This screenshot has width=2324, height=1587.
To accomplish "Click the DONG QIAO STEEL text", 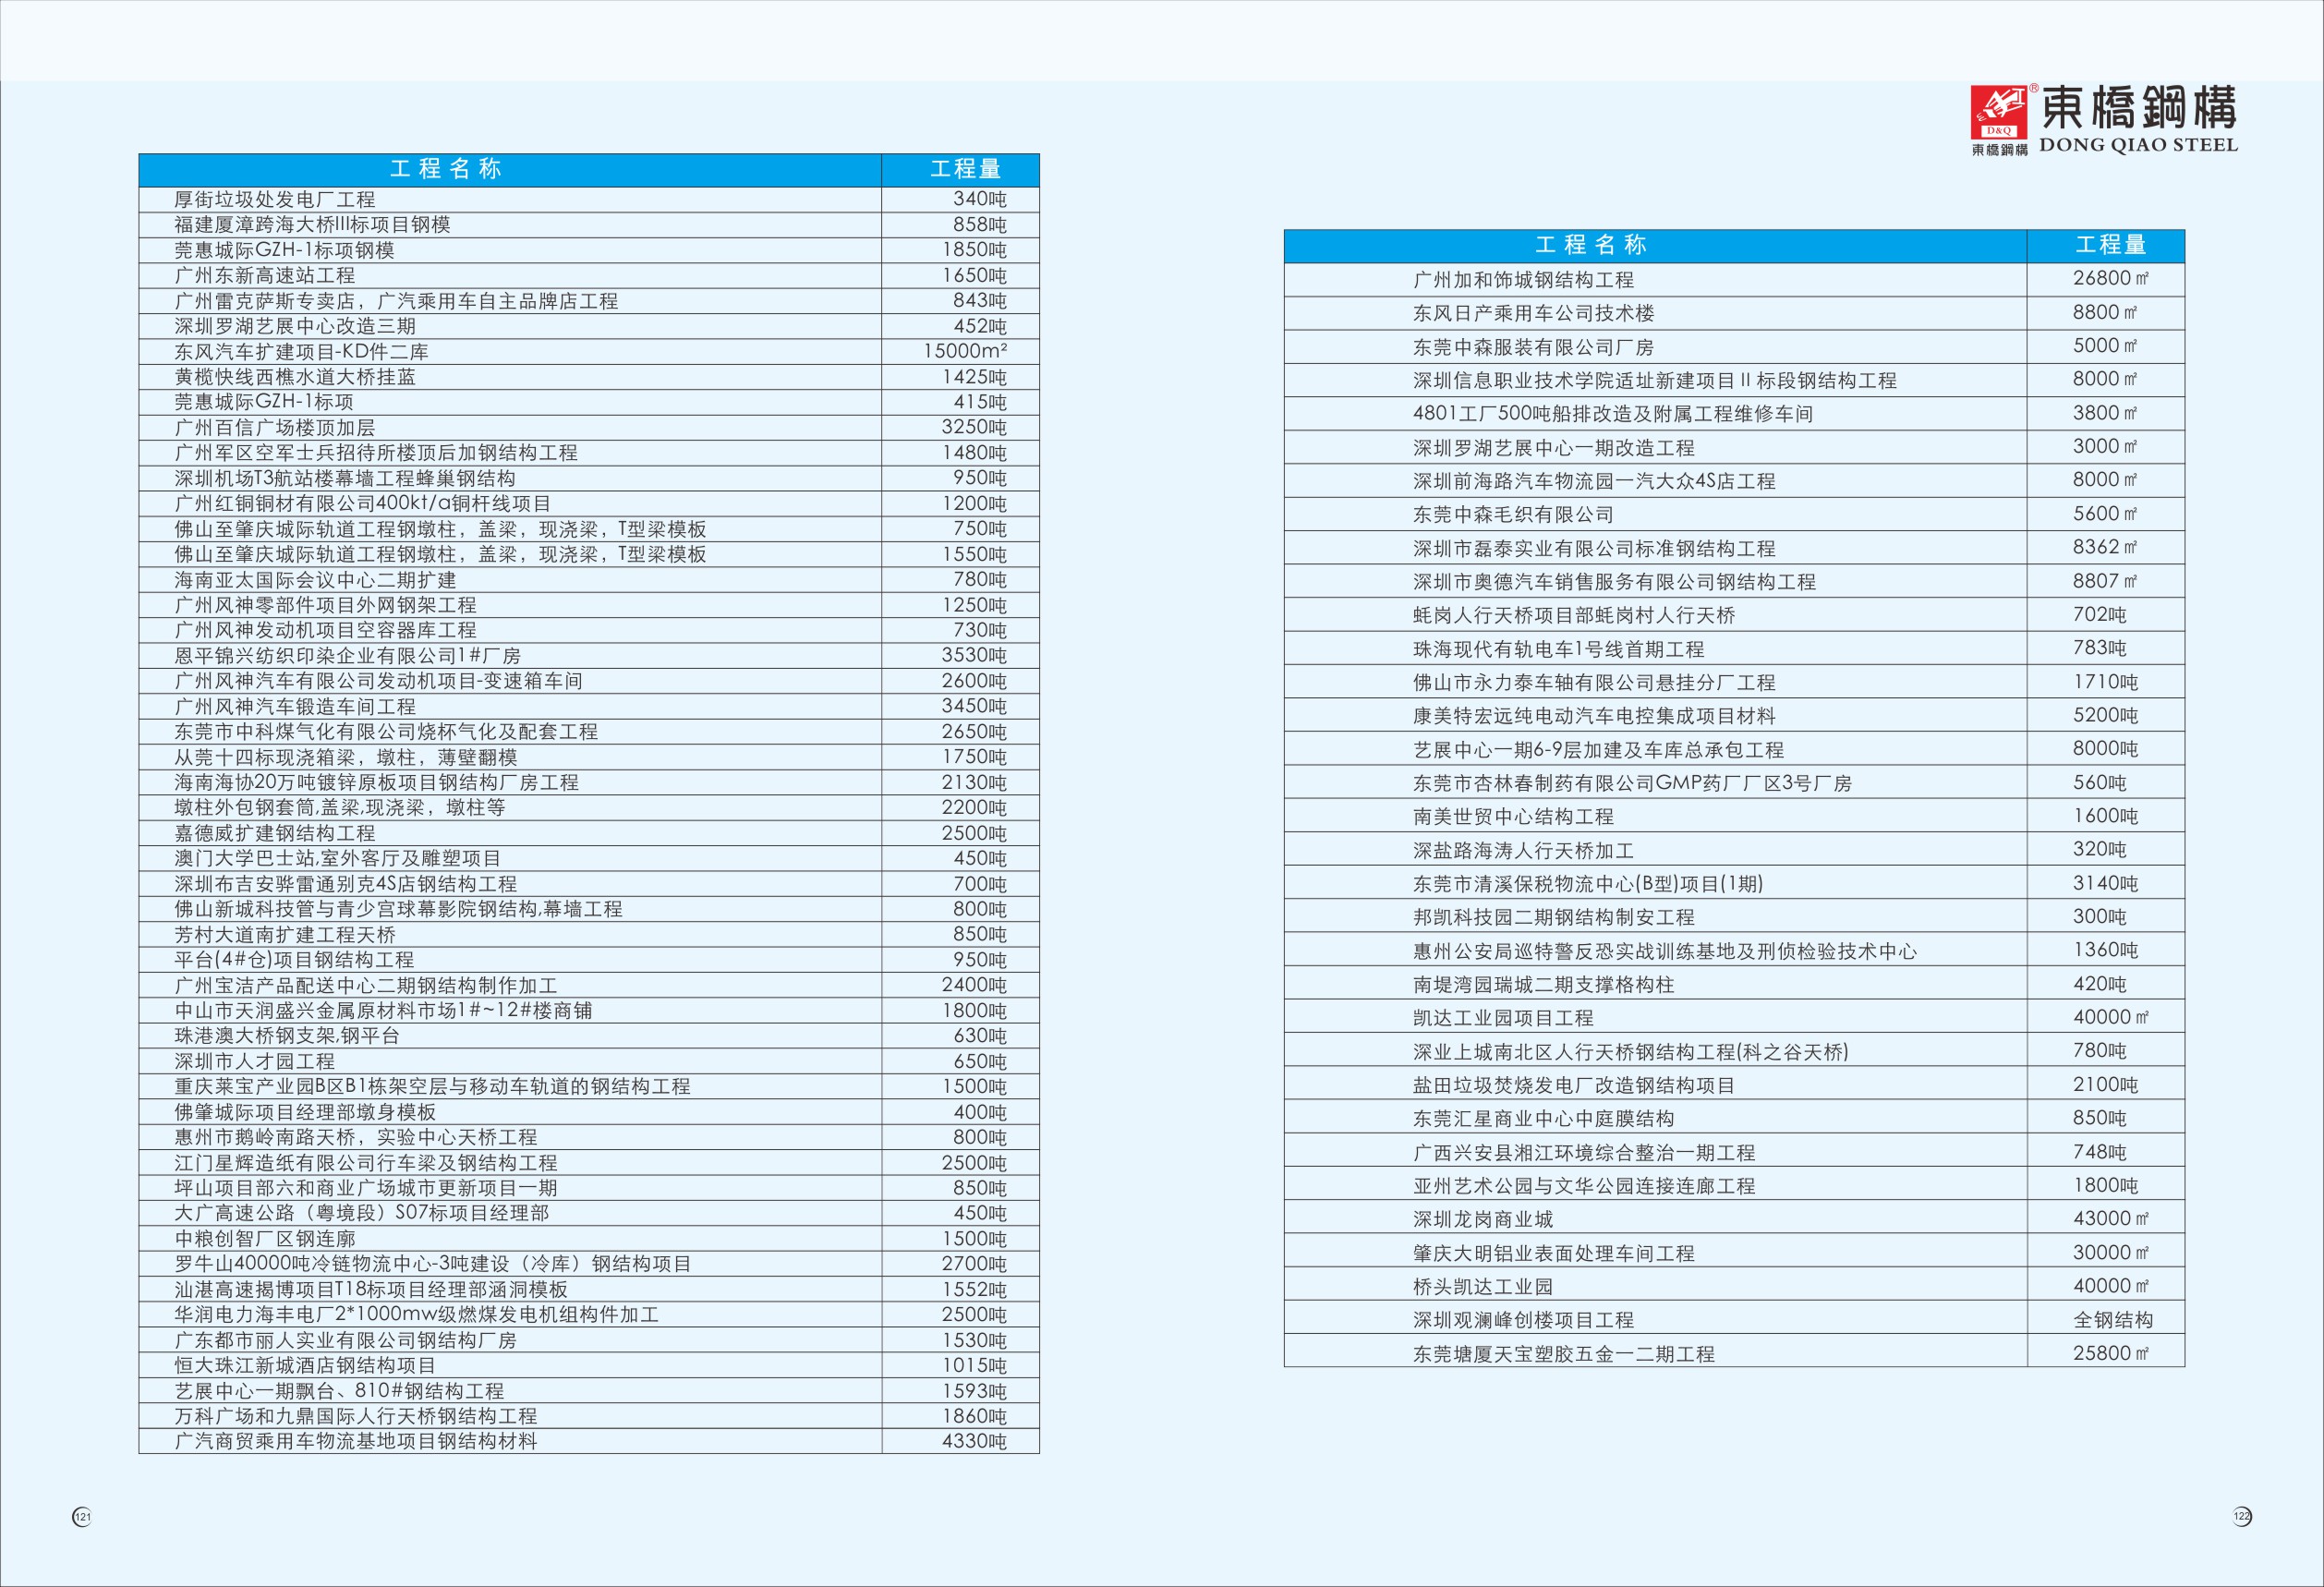I will coord(2138,145).
